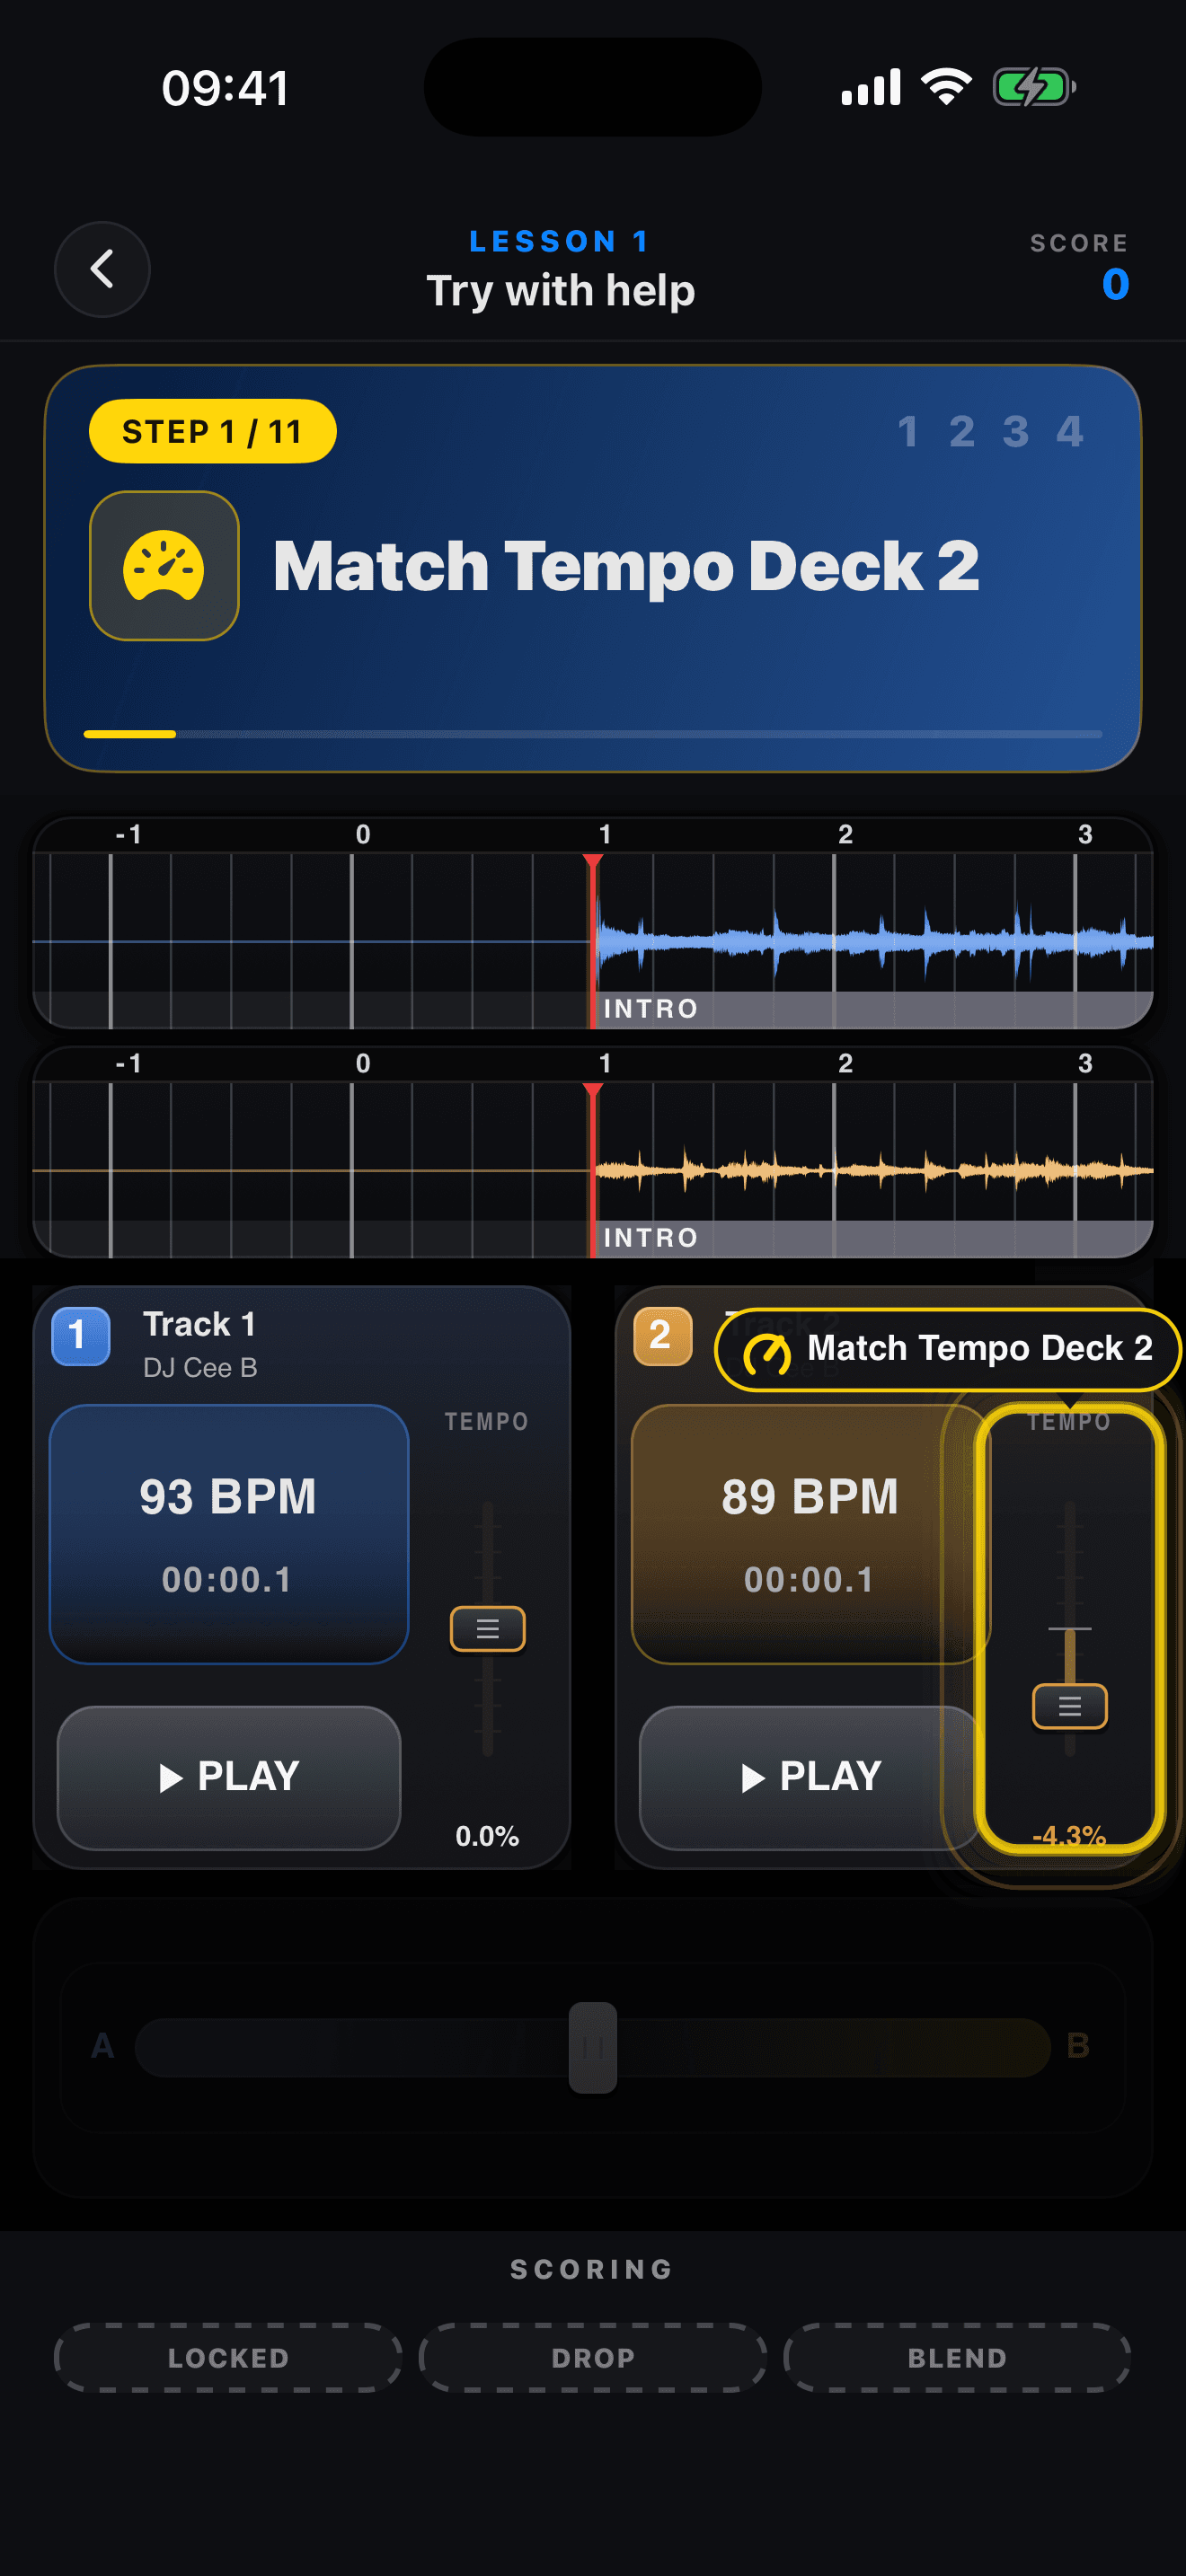Tap the score value 0

[1115, 284]
